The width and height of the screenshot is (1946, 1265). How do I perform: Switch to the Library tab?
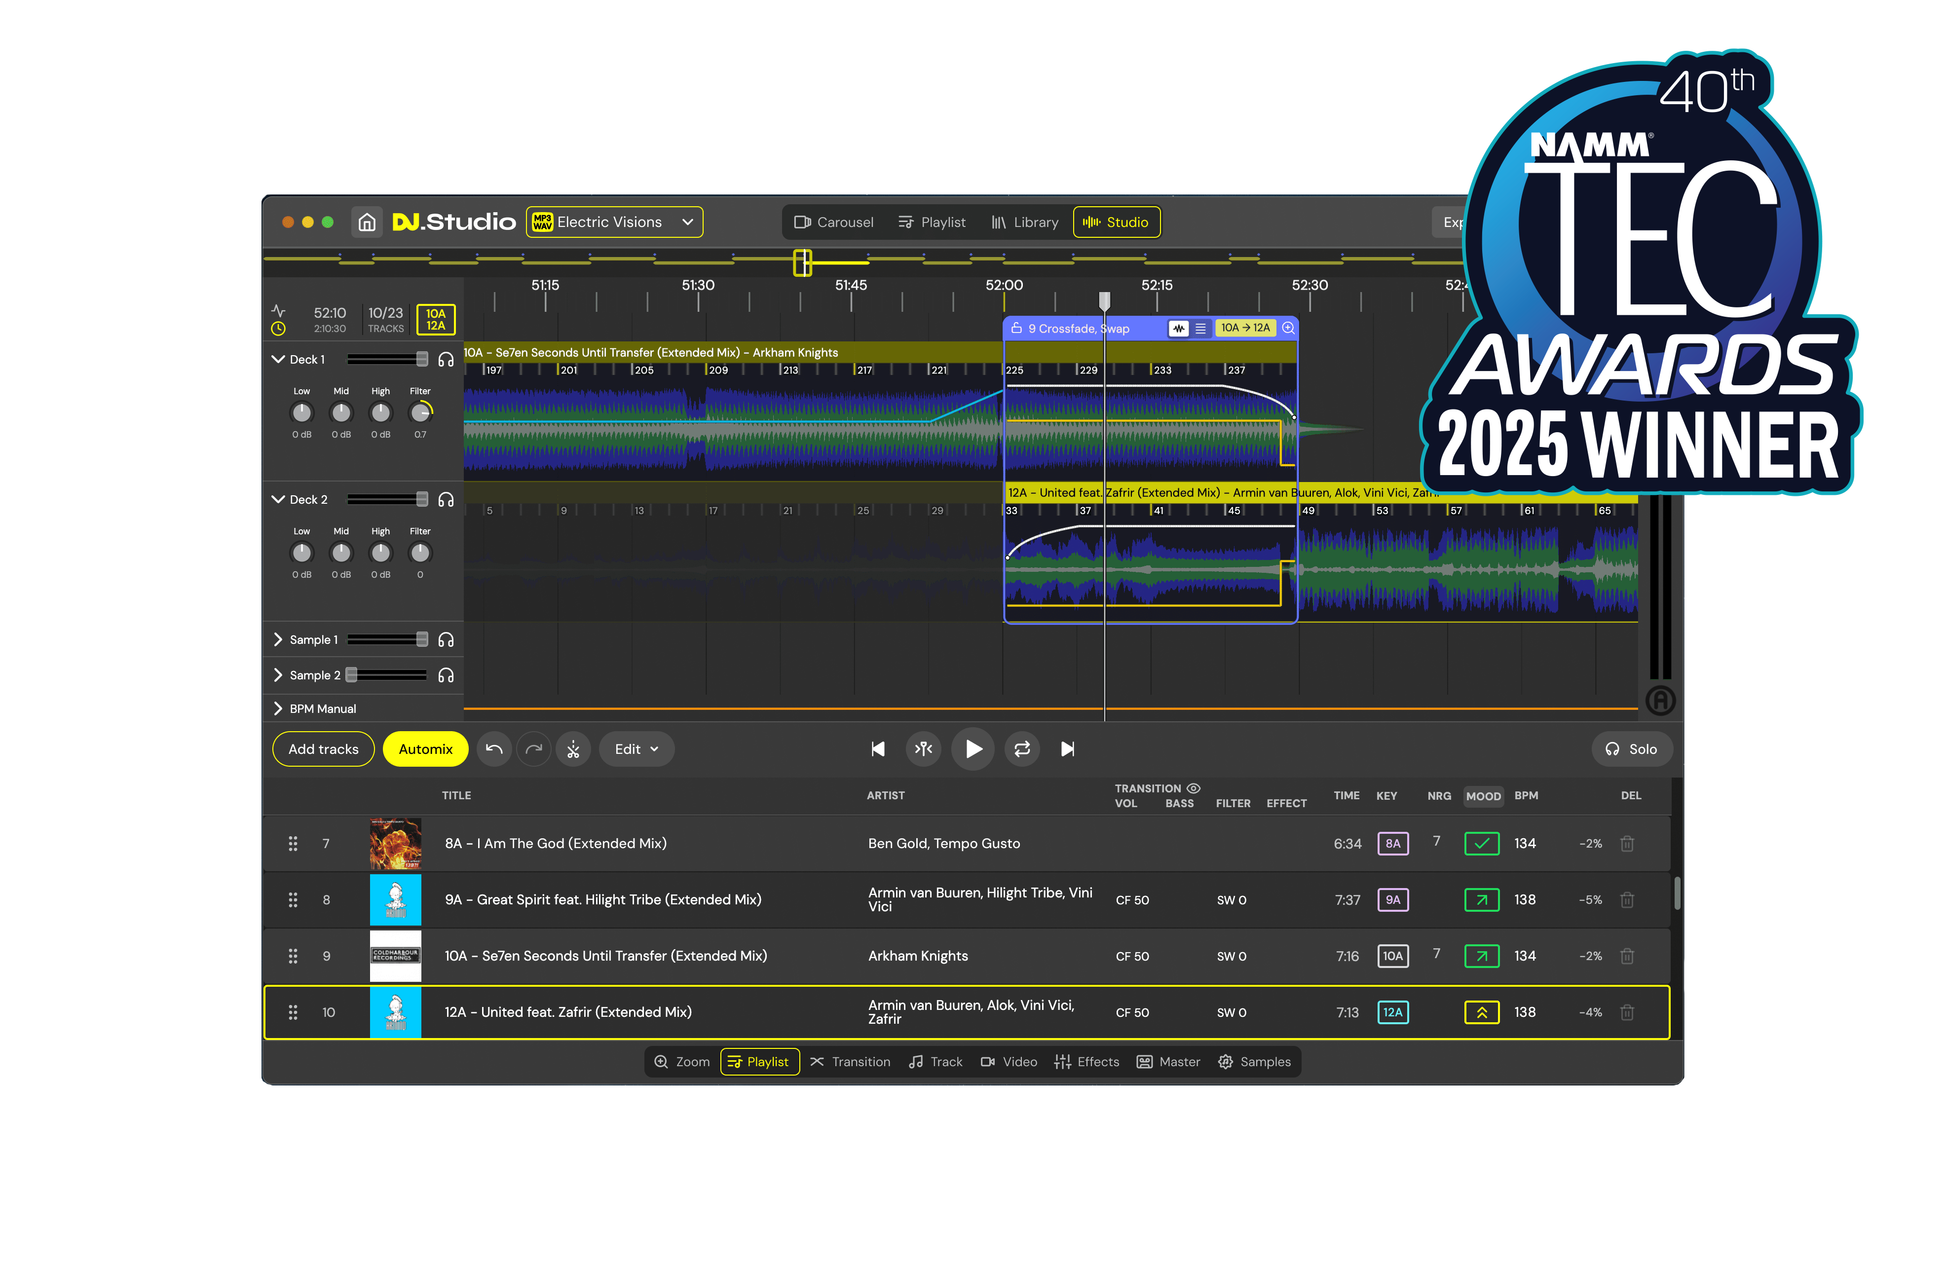point(1025,221)
